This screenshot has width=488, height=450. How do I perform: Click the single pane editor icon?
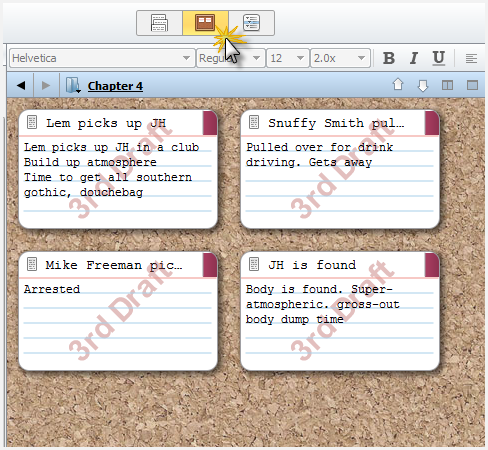click(x=472, y=85)
